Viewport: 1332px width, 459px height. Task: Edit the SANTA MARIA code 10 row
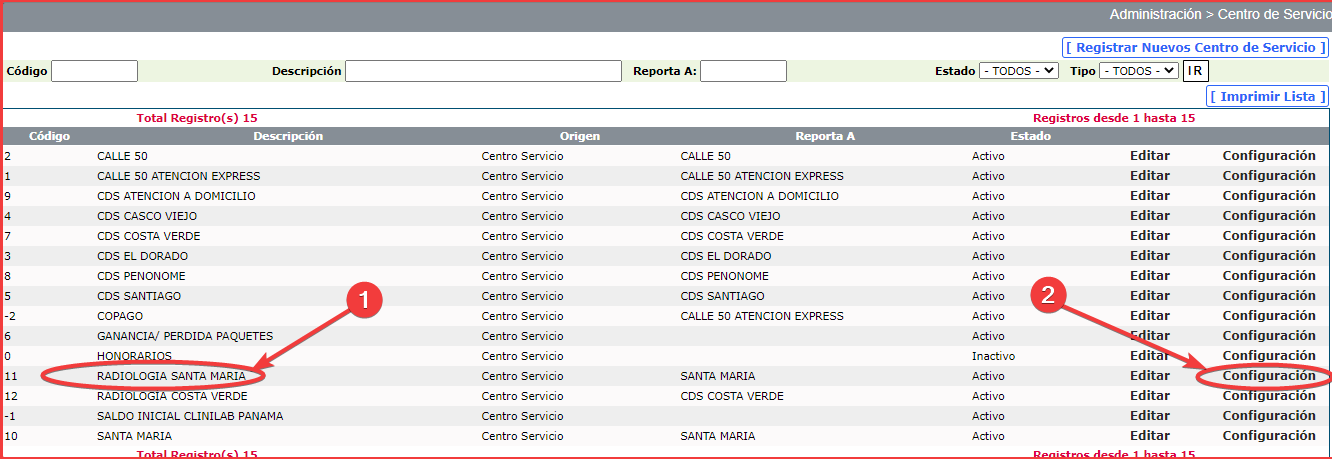(1150, 436)
